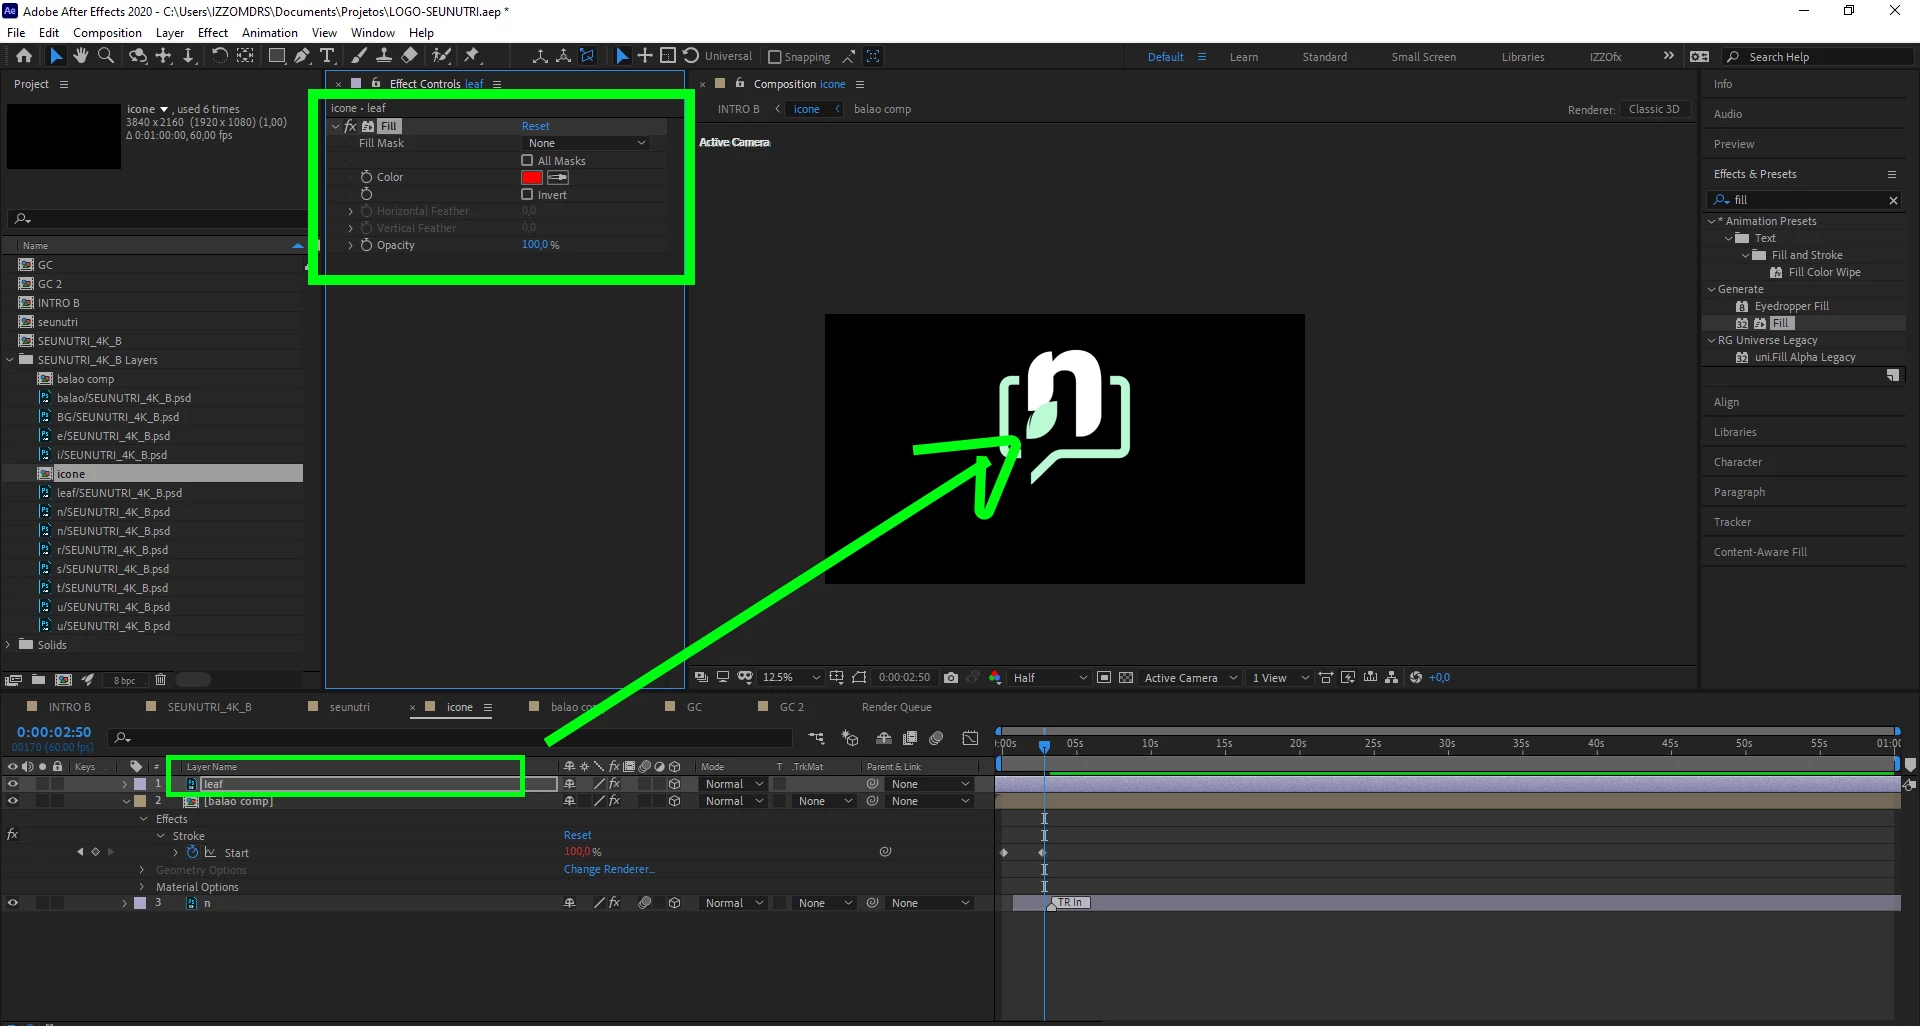Screen dimensions: 1920x1026
Task: Click the Effects & Presets search field
Action: pyautogui.click(x=1805, y=200)
